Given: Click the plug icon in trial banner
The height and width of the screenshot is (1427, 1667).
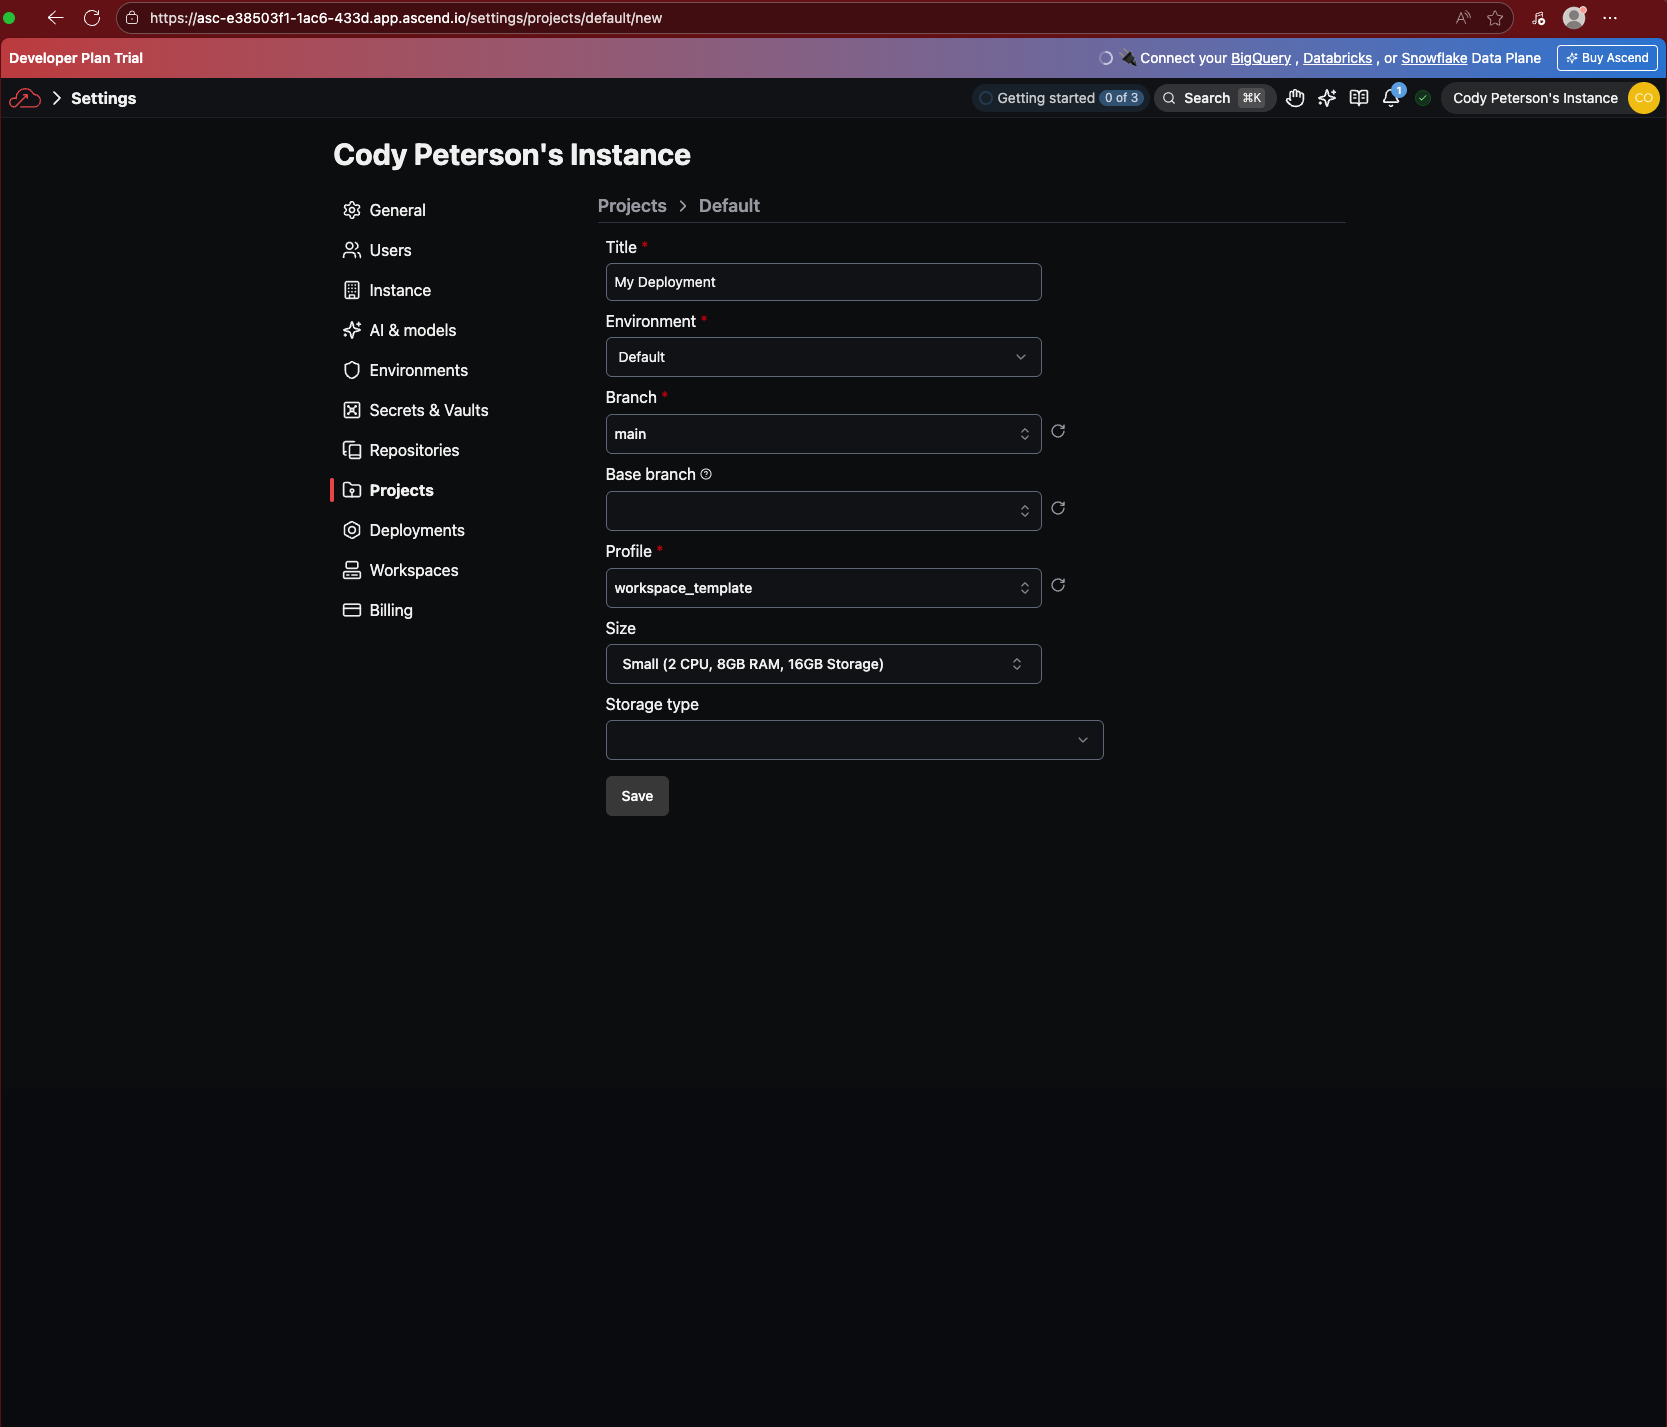Looking at the screenshot, I should (x=1128, y=58).
